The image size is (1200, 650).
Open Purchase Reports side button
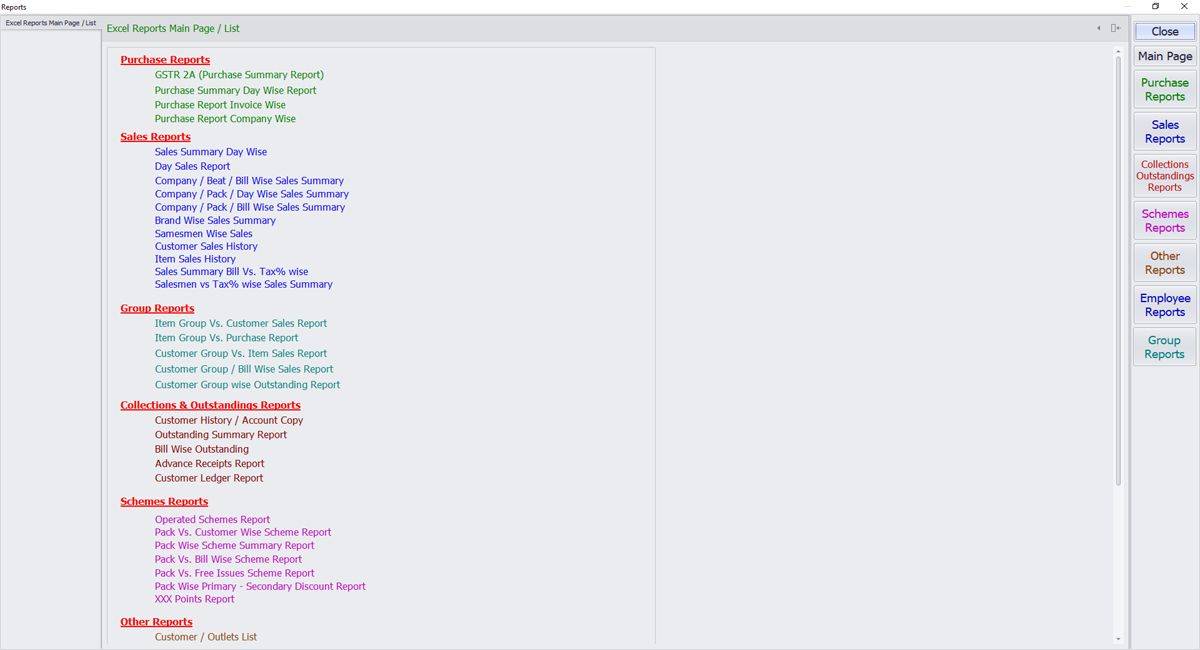pyautogui.click(x=1164, y=90)
